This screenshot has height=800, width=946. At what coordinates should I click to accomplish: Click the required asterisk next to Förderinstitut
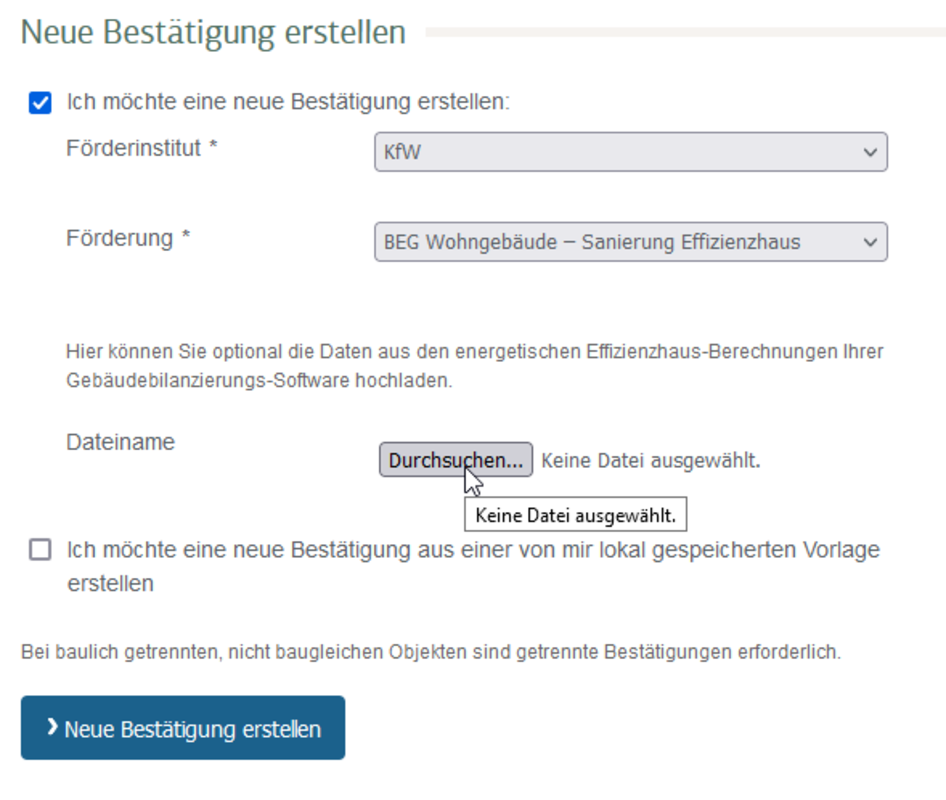[x=212, y=148]
